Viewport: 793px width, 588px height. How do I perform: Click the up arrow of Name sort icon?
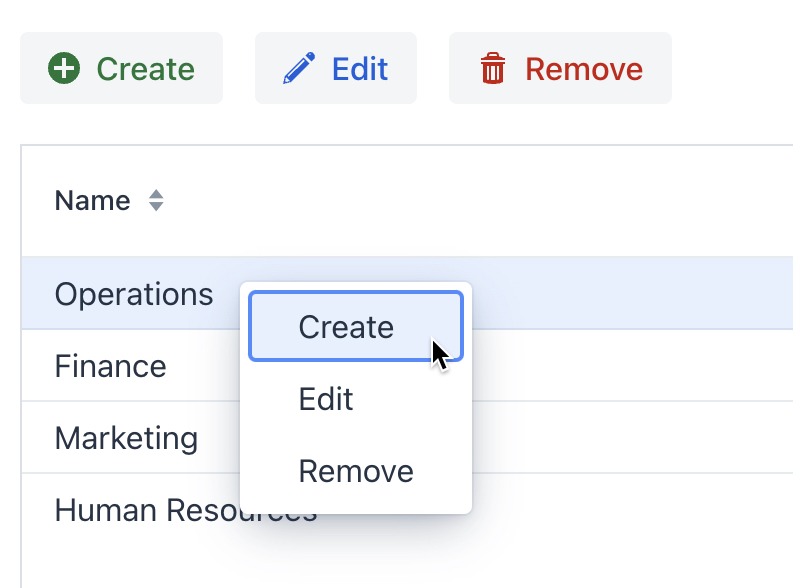coord(155,195)
